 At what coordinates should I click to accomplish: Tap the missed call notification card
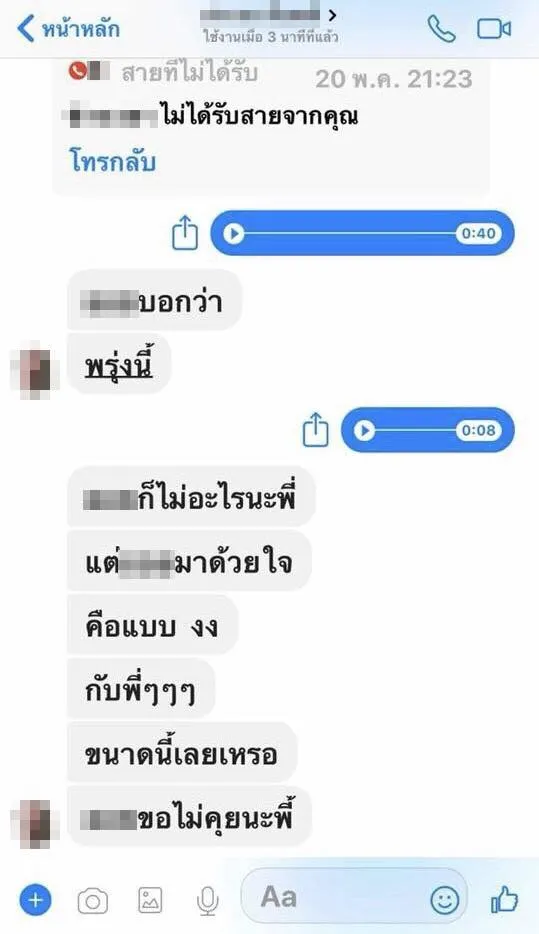272,126
